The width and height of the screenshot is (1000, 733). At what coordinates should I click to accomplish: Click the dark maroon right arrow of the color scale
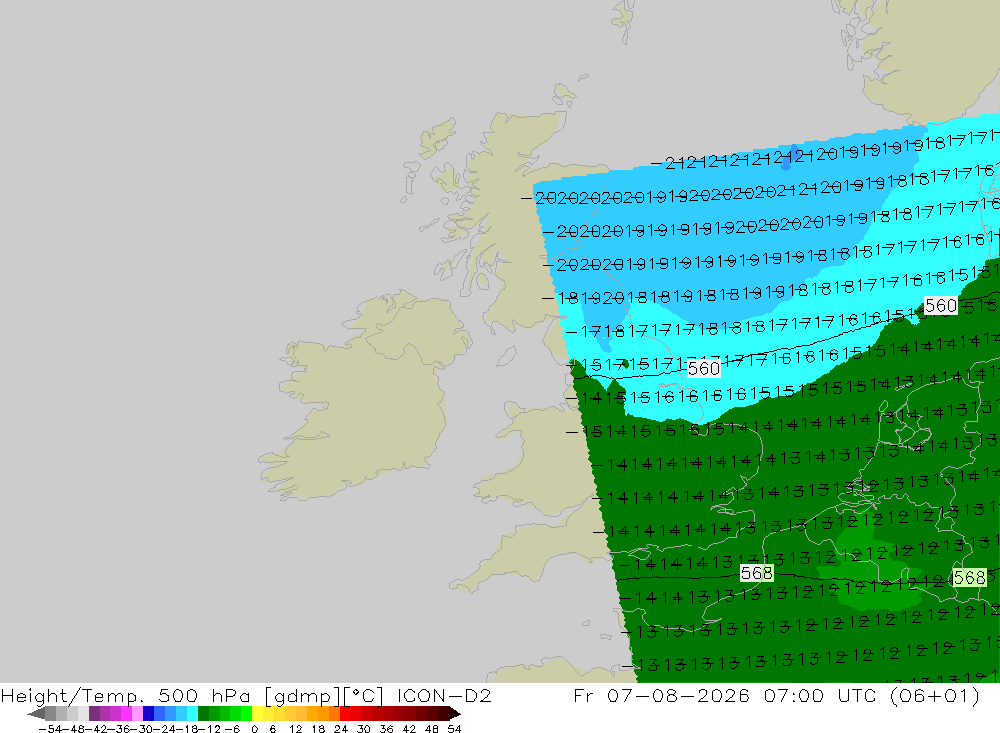pyautogui.click(x=455, y=713)
